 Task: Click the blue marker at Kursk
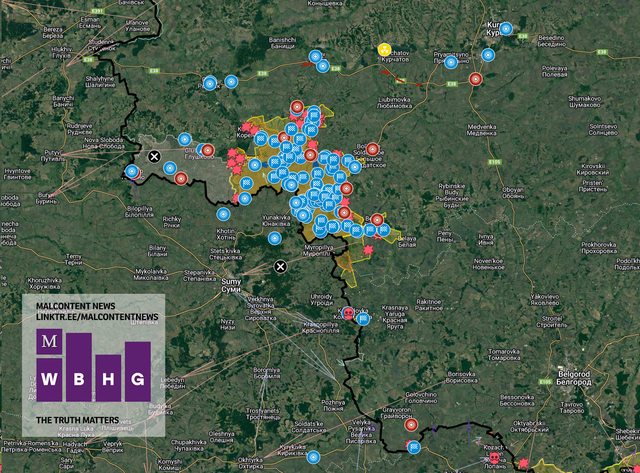[x=506, y=29]
